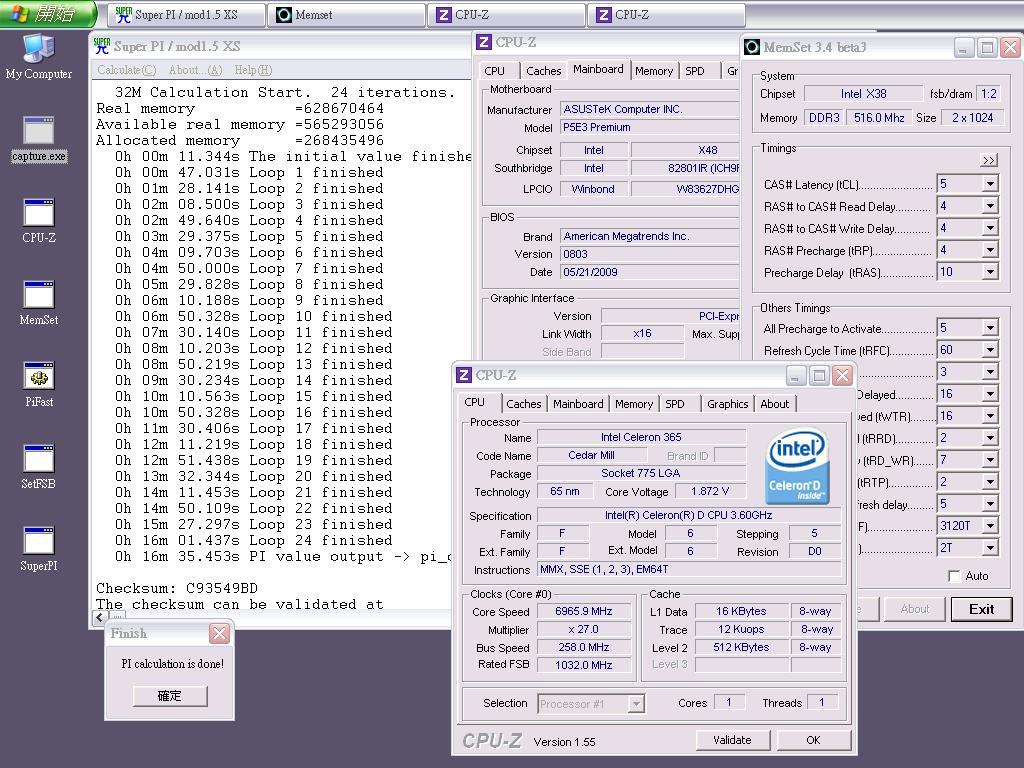The width and height of the screenshot is (1024, 768).
Task: Click Exit button in MemSet
Action: pos(982,609)
